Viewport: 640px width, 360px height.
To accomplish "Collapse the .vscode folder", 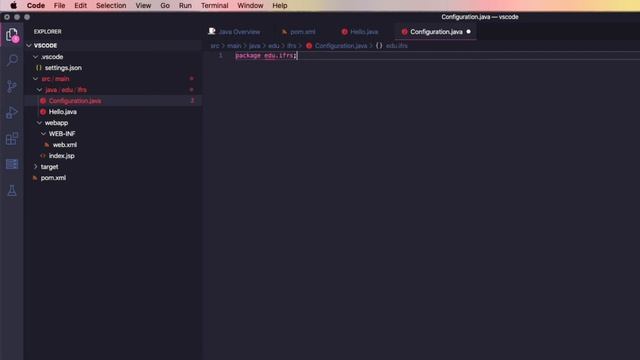I will 36,57.
